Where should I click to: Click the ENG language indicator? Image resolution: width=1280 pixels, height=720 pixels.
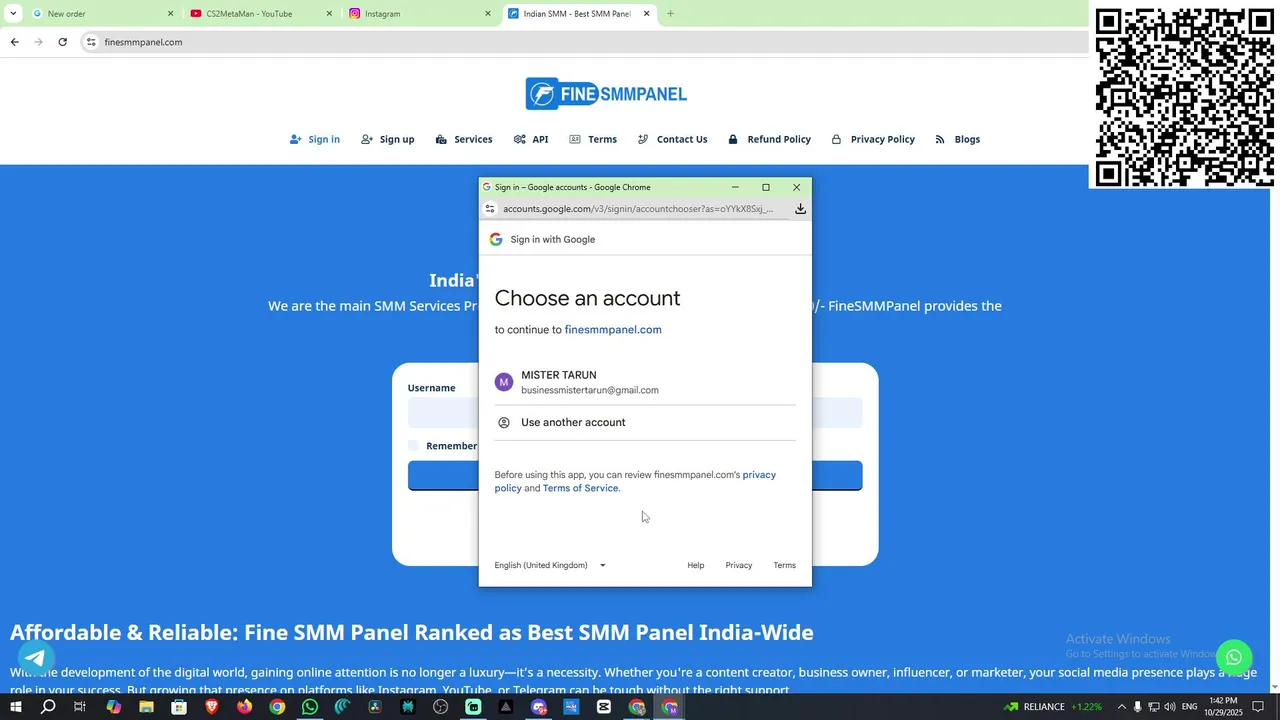coord(1190,707)
